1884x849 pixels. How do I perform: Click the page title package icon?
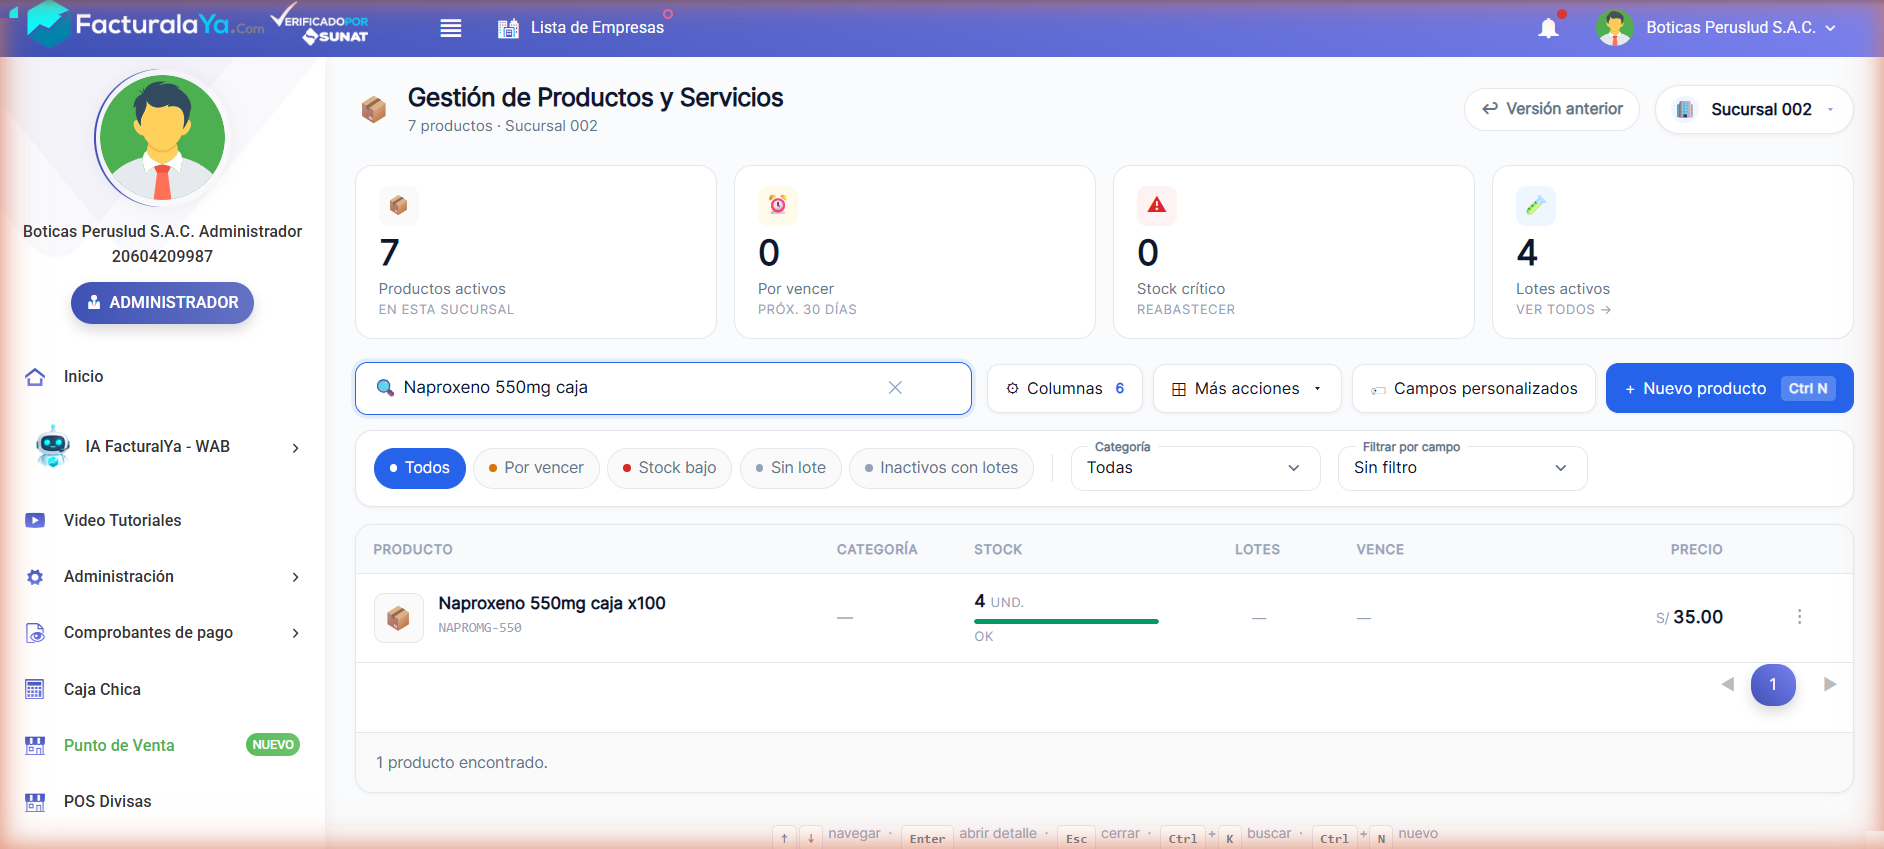pos(374,109)
